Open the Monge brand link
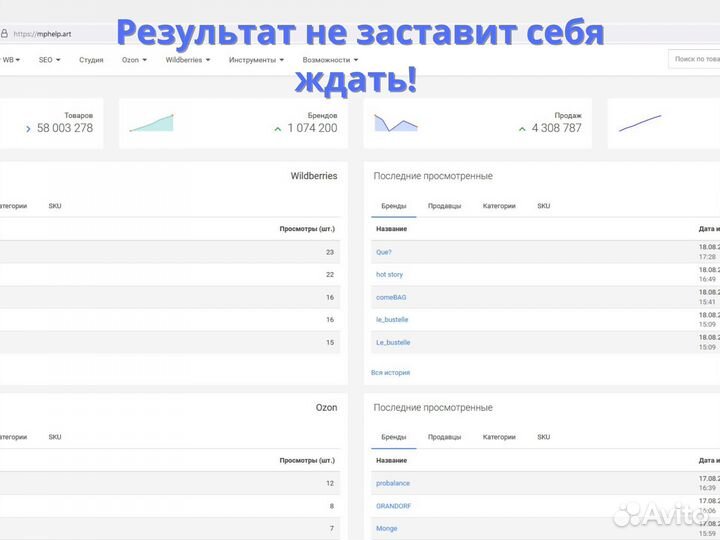The width and height of the screenshot is (720, 540). [x=386, y=529]
